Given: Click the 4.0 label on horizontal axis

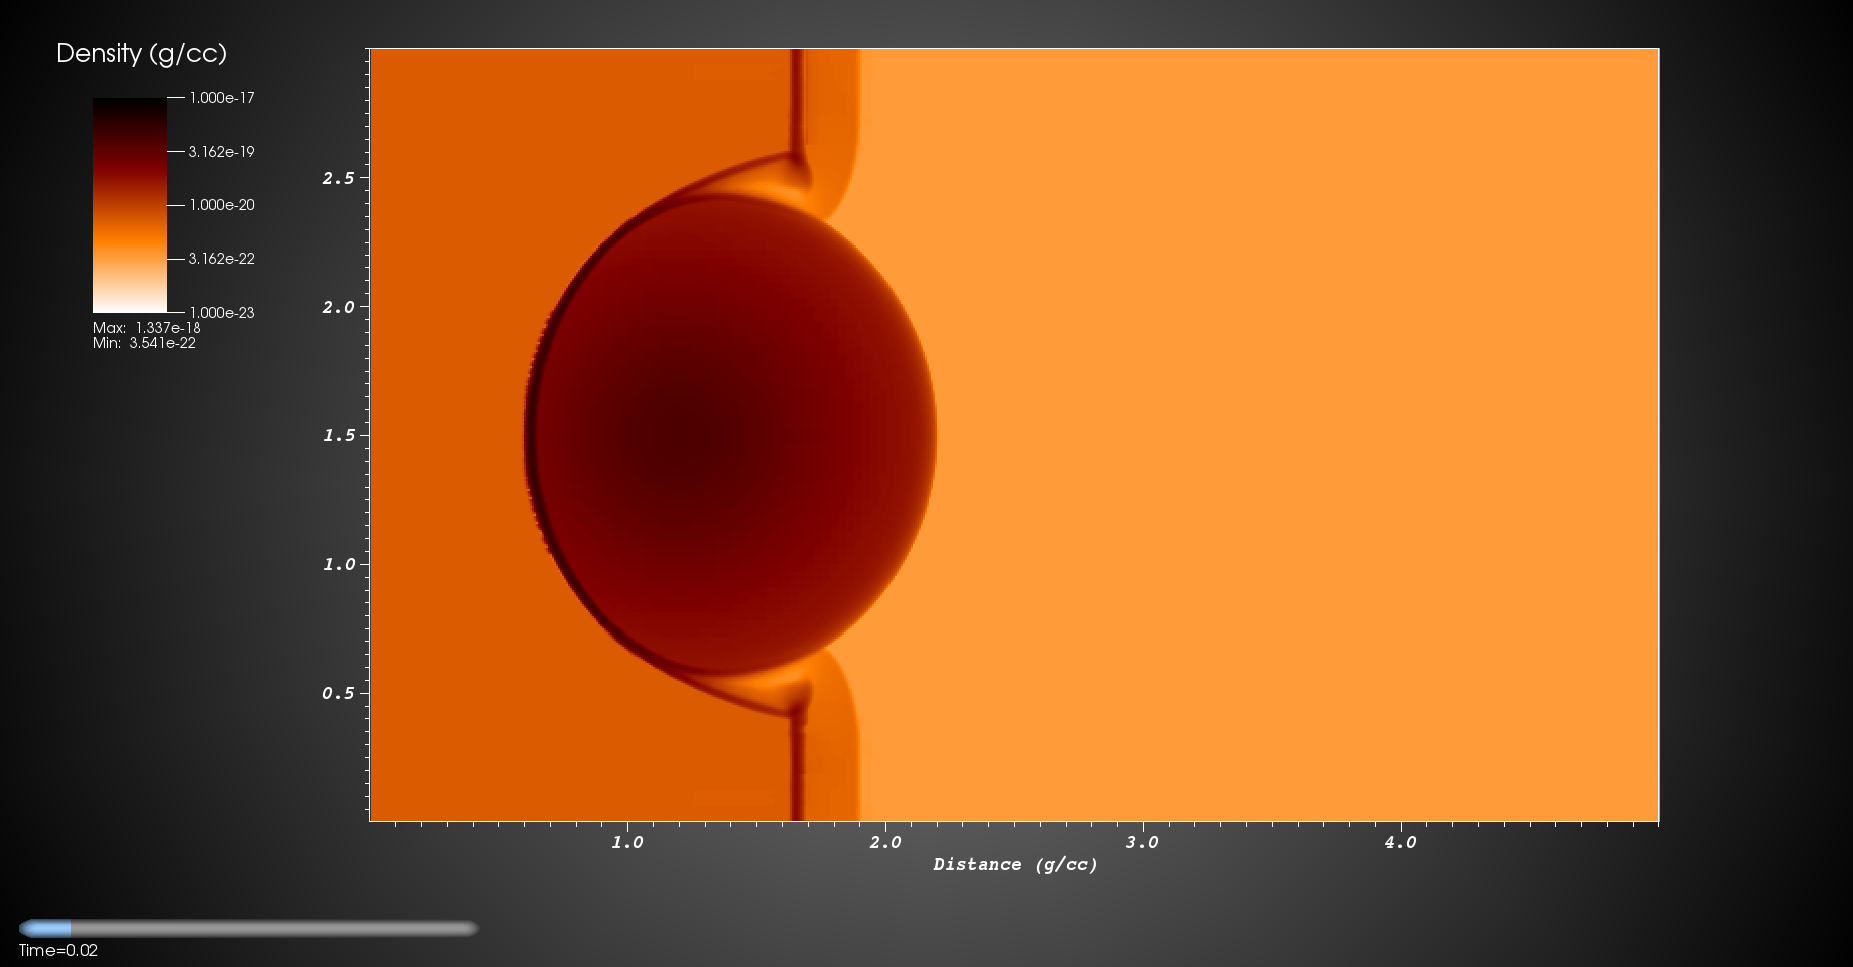Looking at the screenshot, I should coord(1400,843).
